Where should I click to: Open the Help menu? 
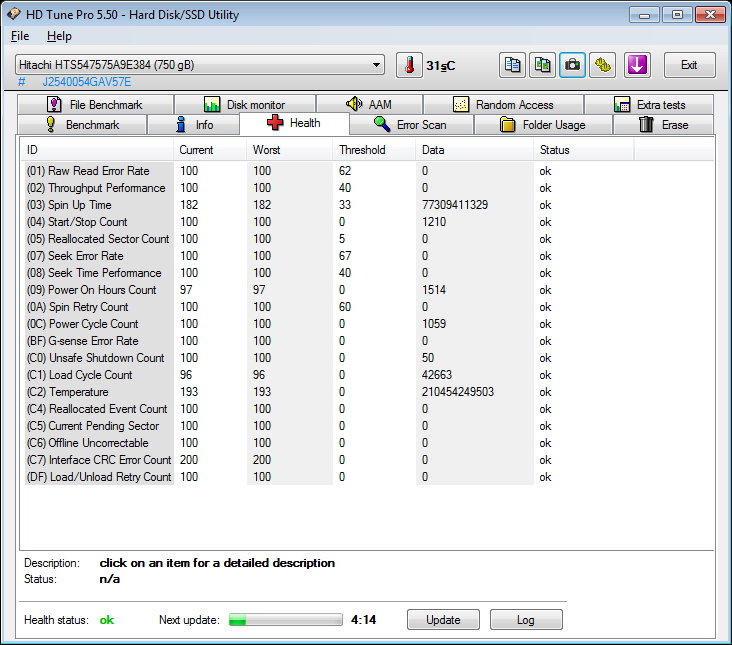(59, 36)
